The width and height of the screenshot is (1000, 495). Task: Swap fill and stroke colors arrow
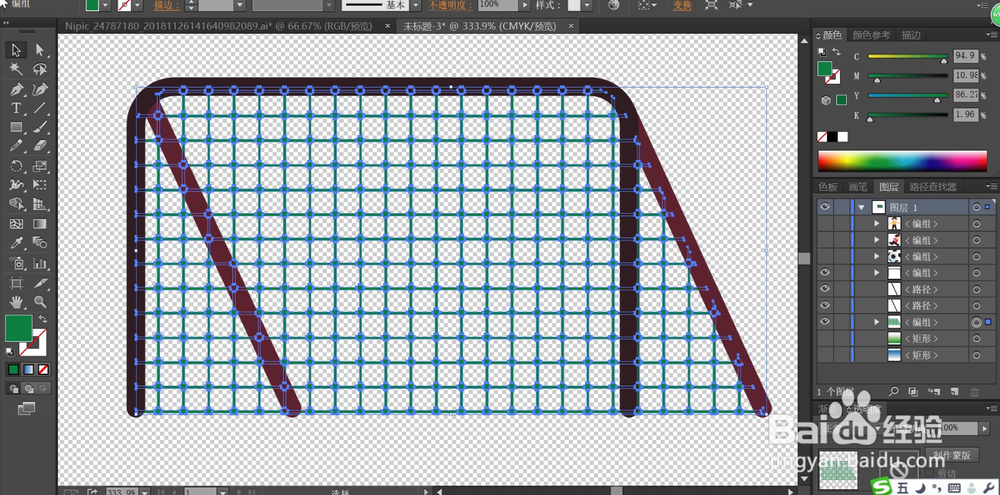(42, 318)
